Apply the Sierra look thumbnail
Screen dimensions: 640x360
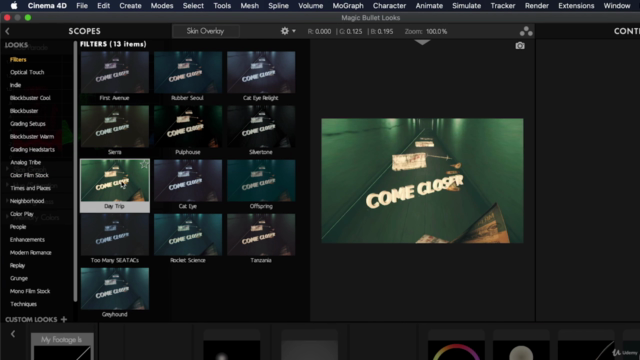(x=115, y=127)
